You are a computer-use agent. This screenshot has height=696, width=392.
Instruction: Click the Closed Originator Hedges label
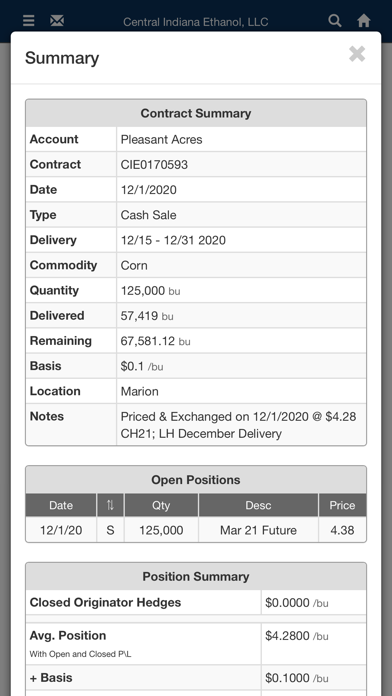tap(105, 603)
